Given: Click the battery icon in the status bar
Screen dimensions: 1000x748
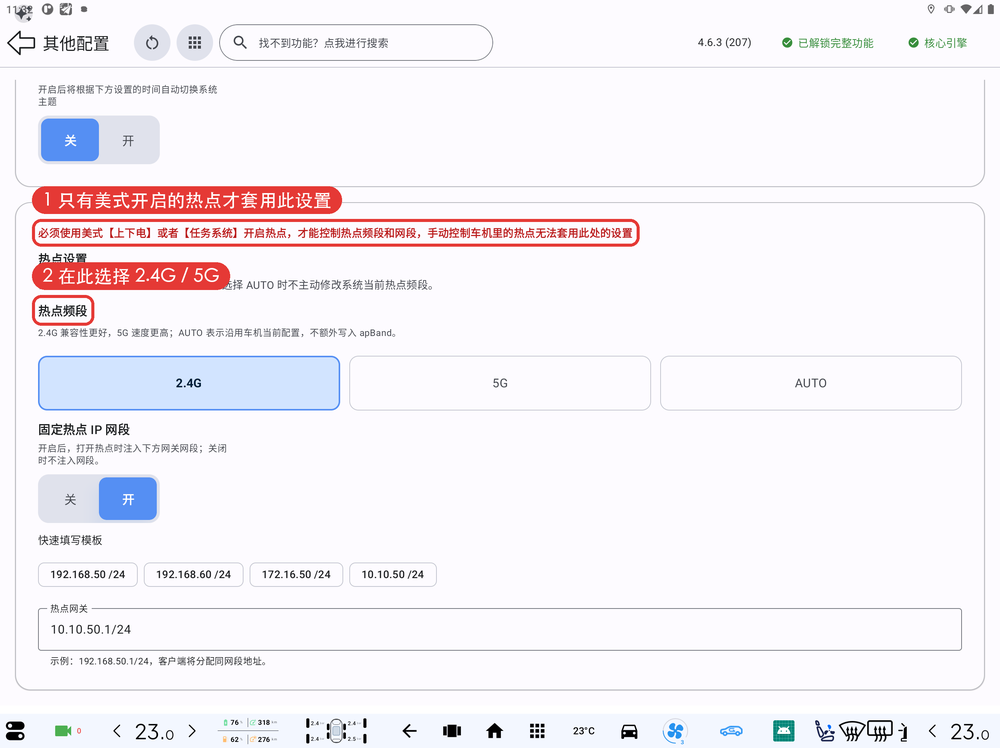Looking at the screenshot, I should (990, 9).
